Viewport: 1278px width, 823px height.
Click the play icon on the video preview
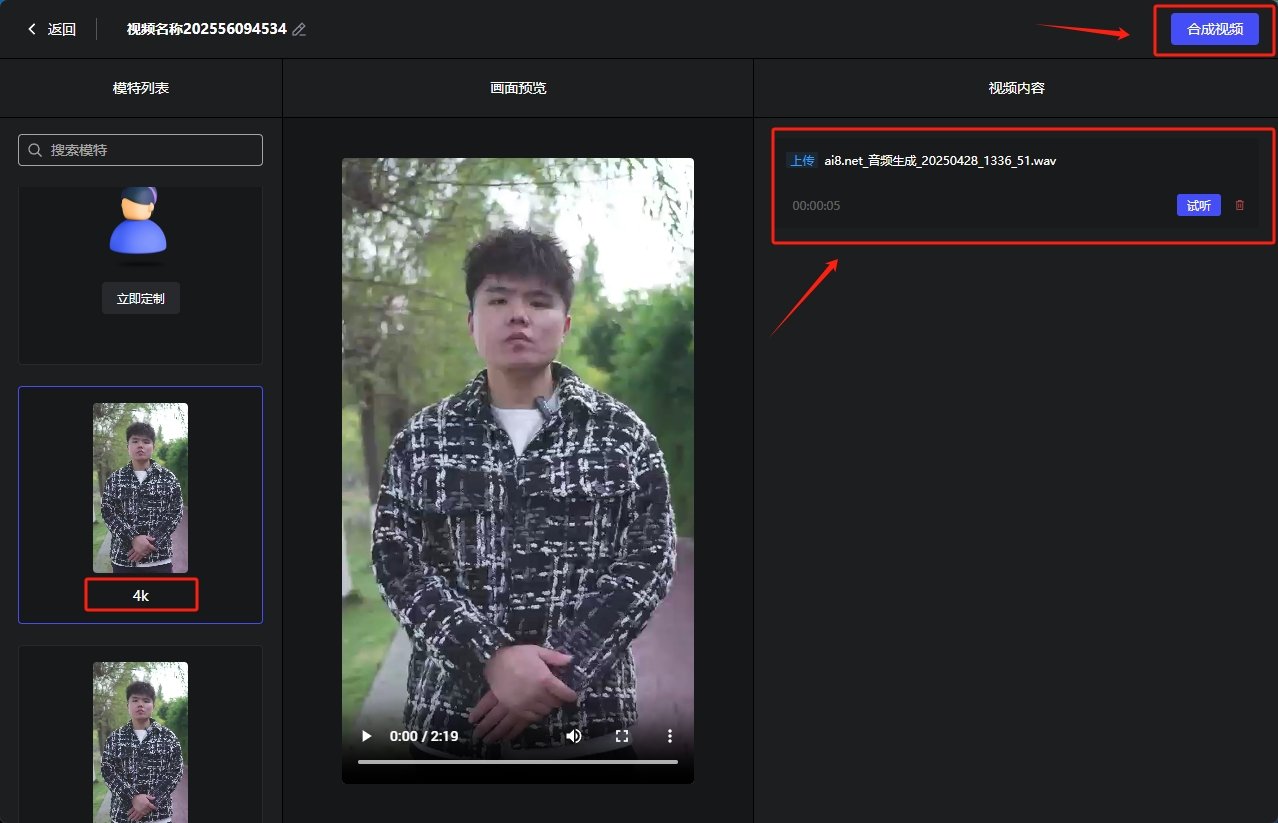[x=365, y=735]
